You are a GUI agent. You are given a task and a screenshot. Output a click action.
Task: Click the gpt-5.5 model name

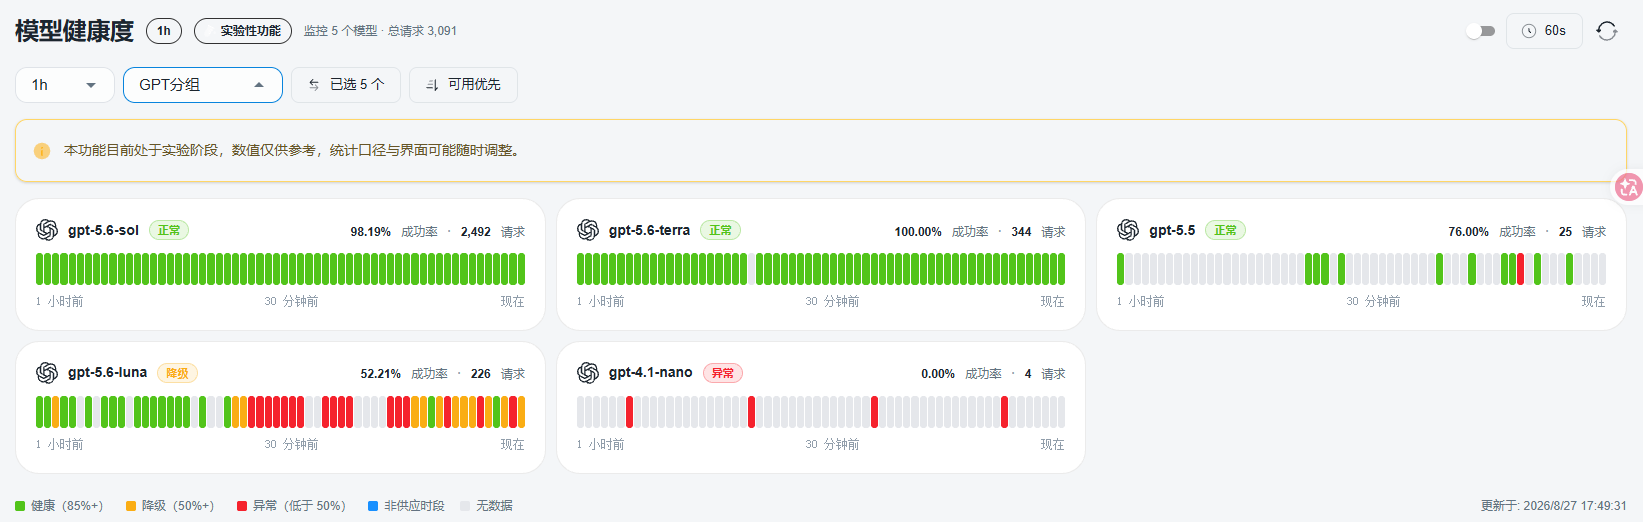1172,230
